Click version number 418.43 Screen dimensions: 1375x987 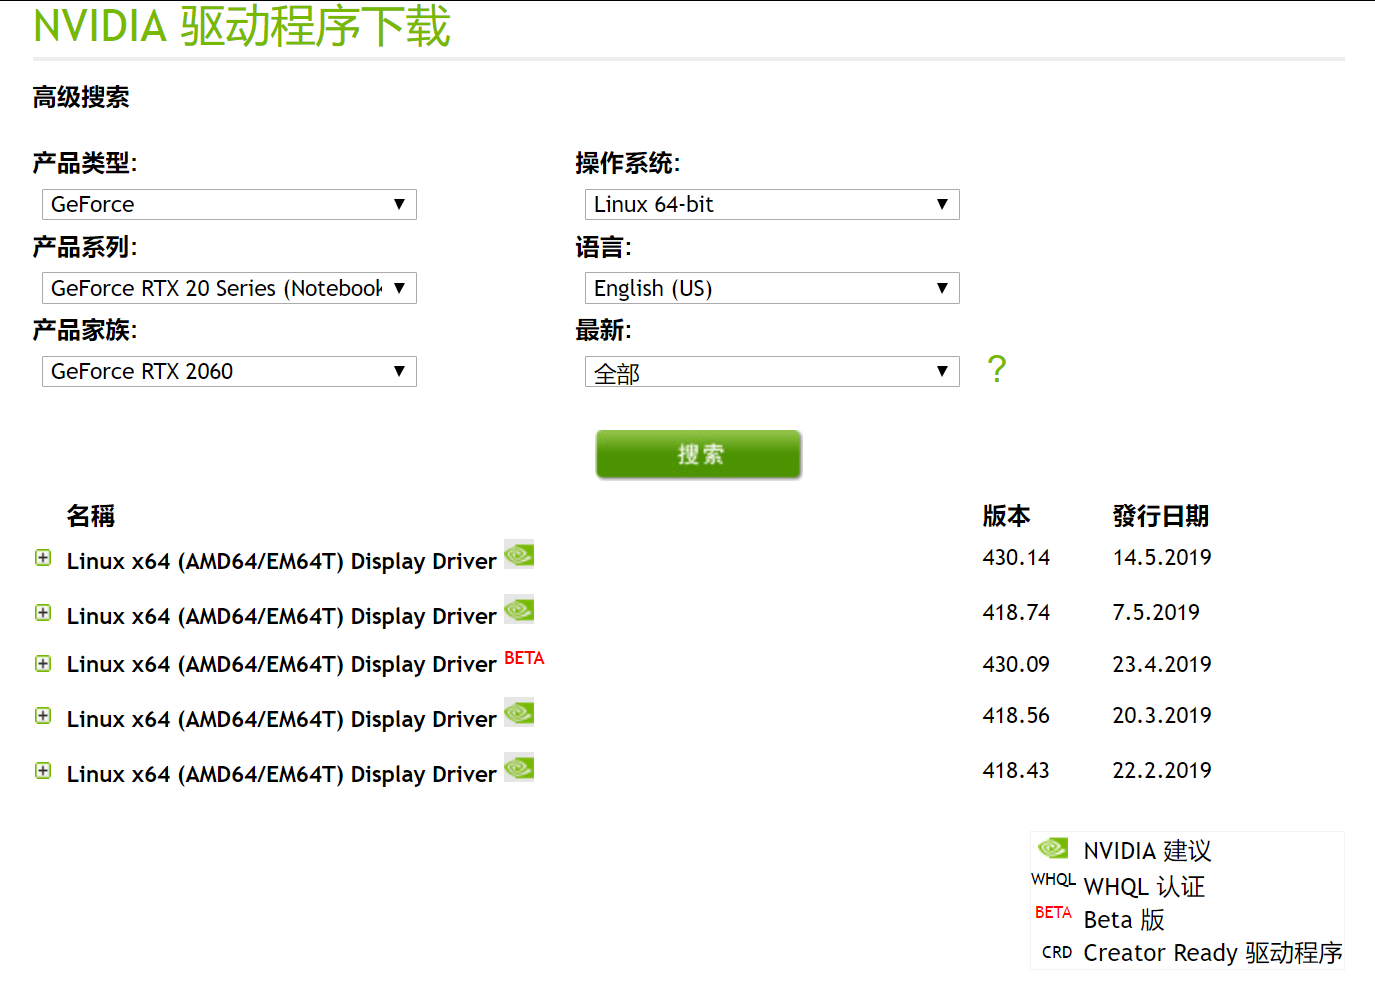tap(1016, 771)
